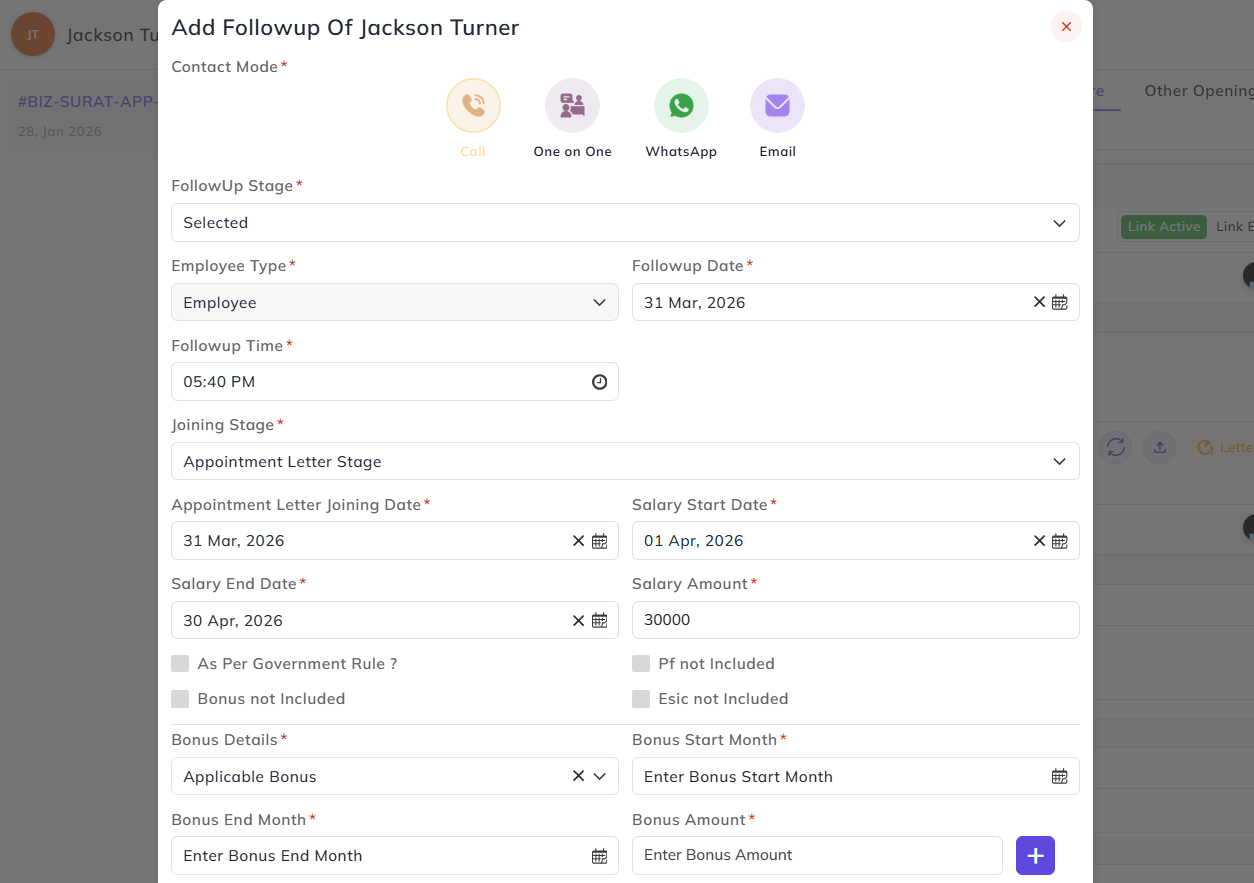The height and width of the screenshot is (883, 1254).
Task: Open the FollowUp Stage dropdown
Action: (x=625, y=223)
